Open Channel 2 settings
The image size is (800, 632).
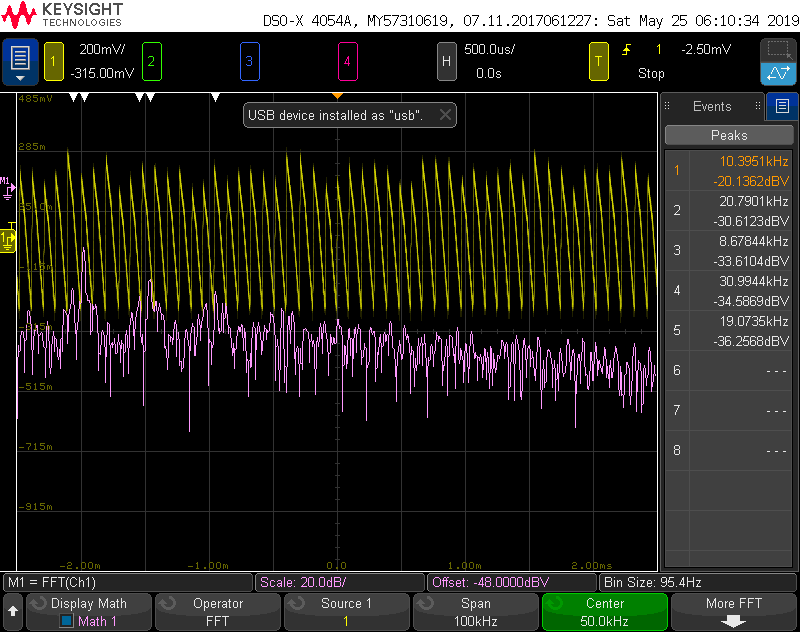pos(150,61)
